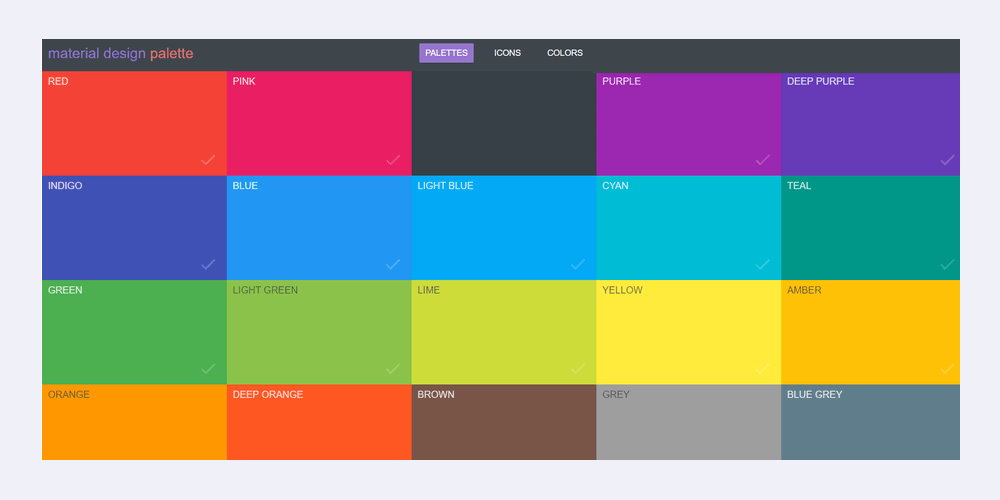The width and height of the screenshot is (1000, 500).
Task: Click the checkmark on the Red tile
Action: click(208, 160)
